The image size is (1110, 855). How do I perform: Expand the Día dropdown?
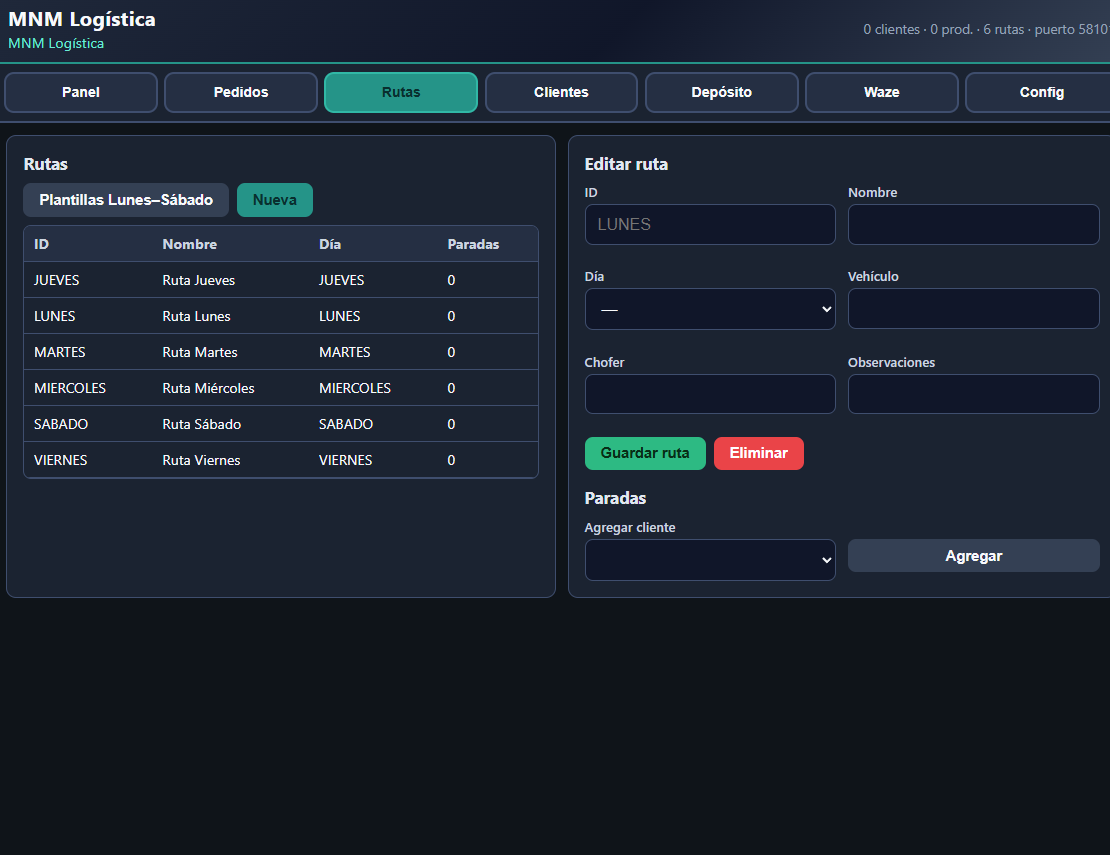pos(710,309)
